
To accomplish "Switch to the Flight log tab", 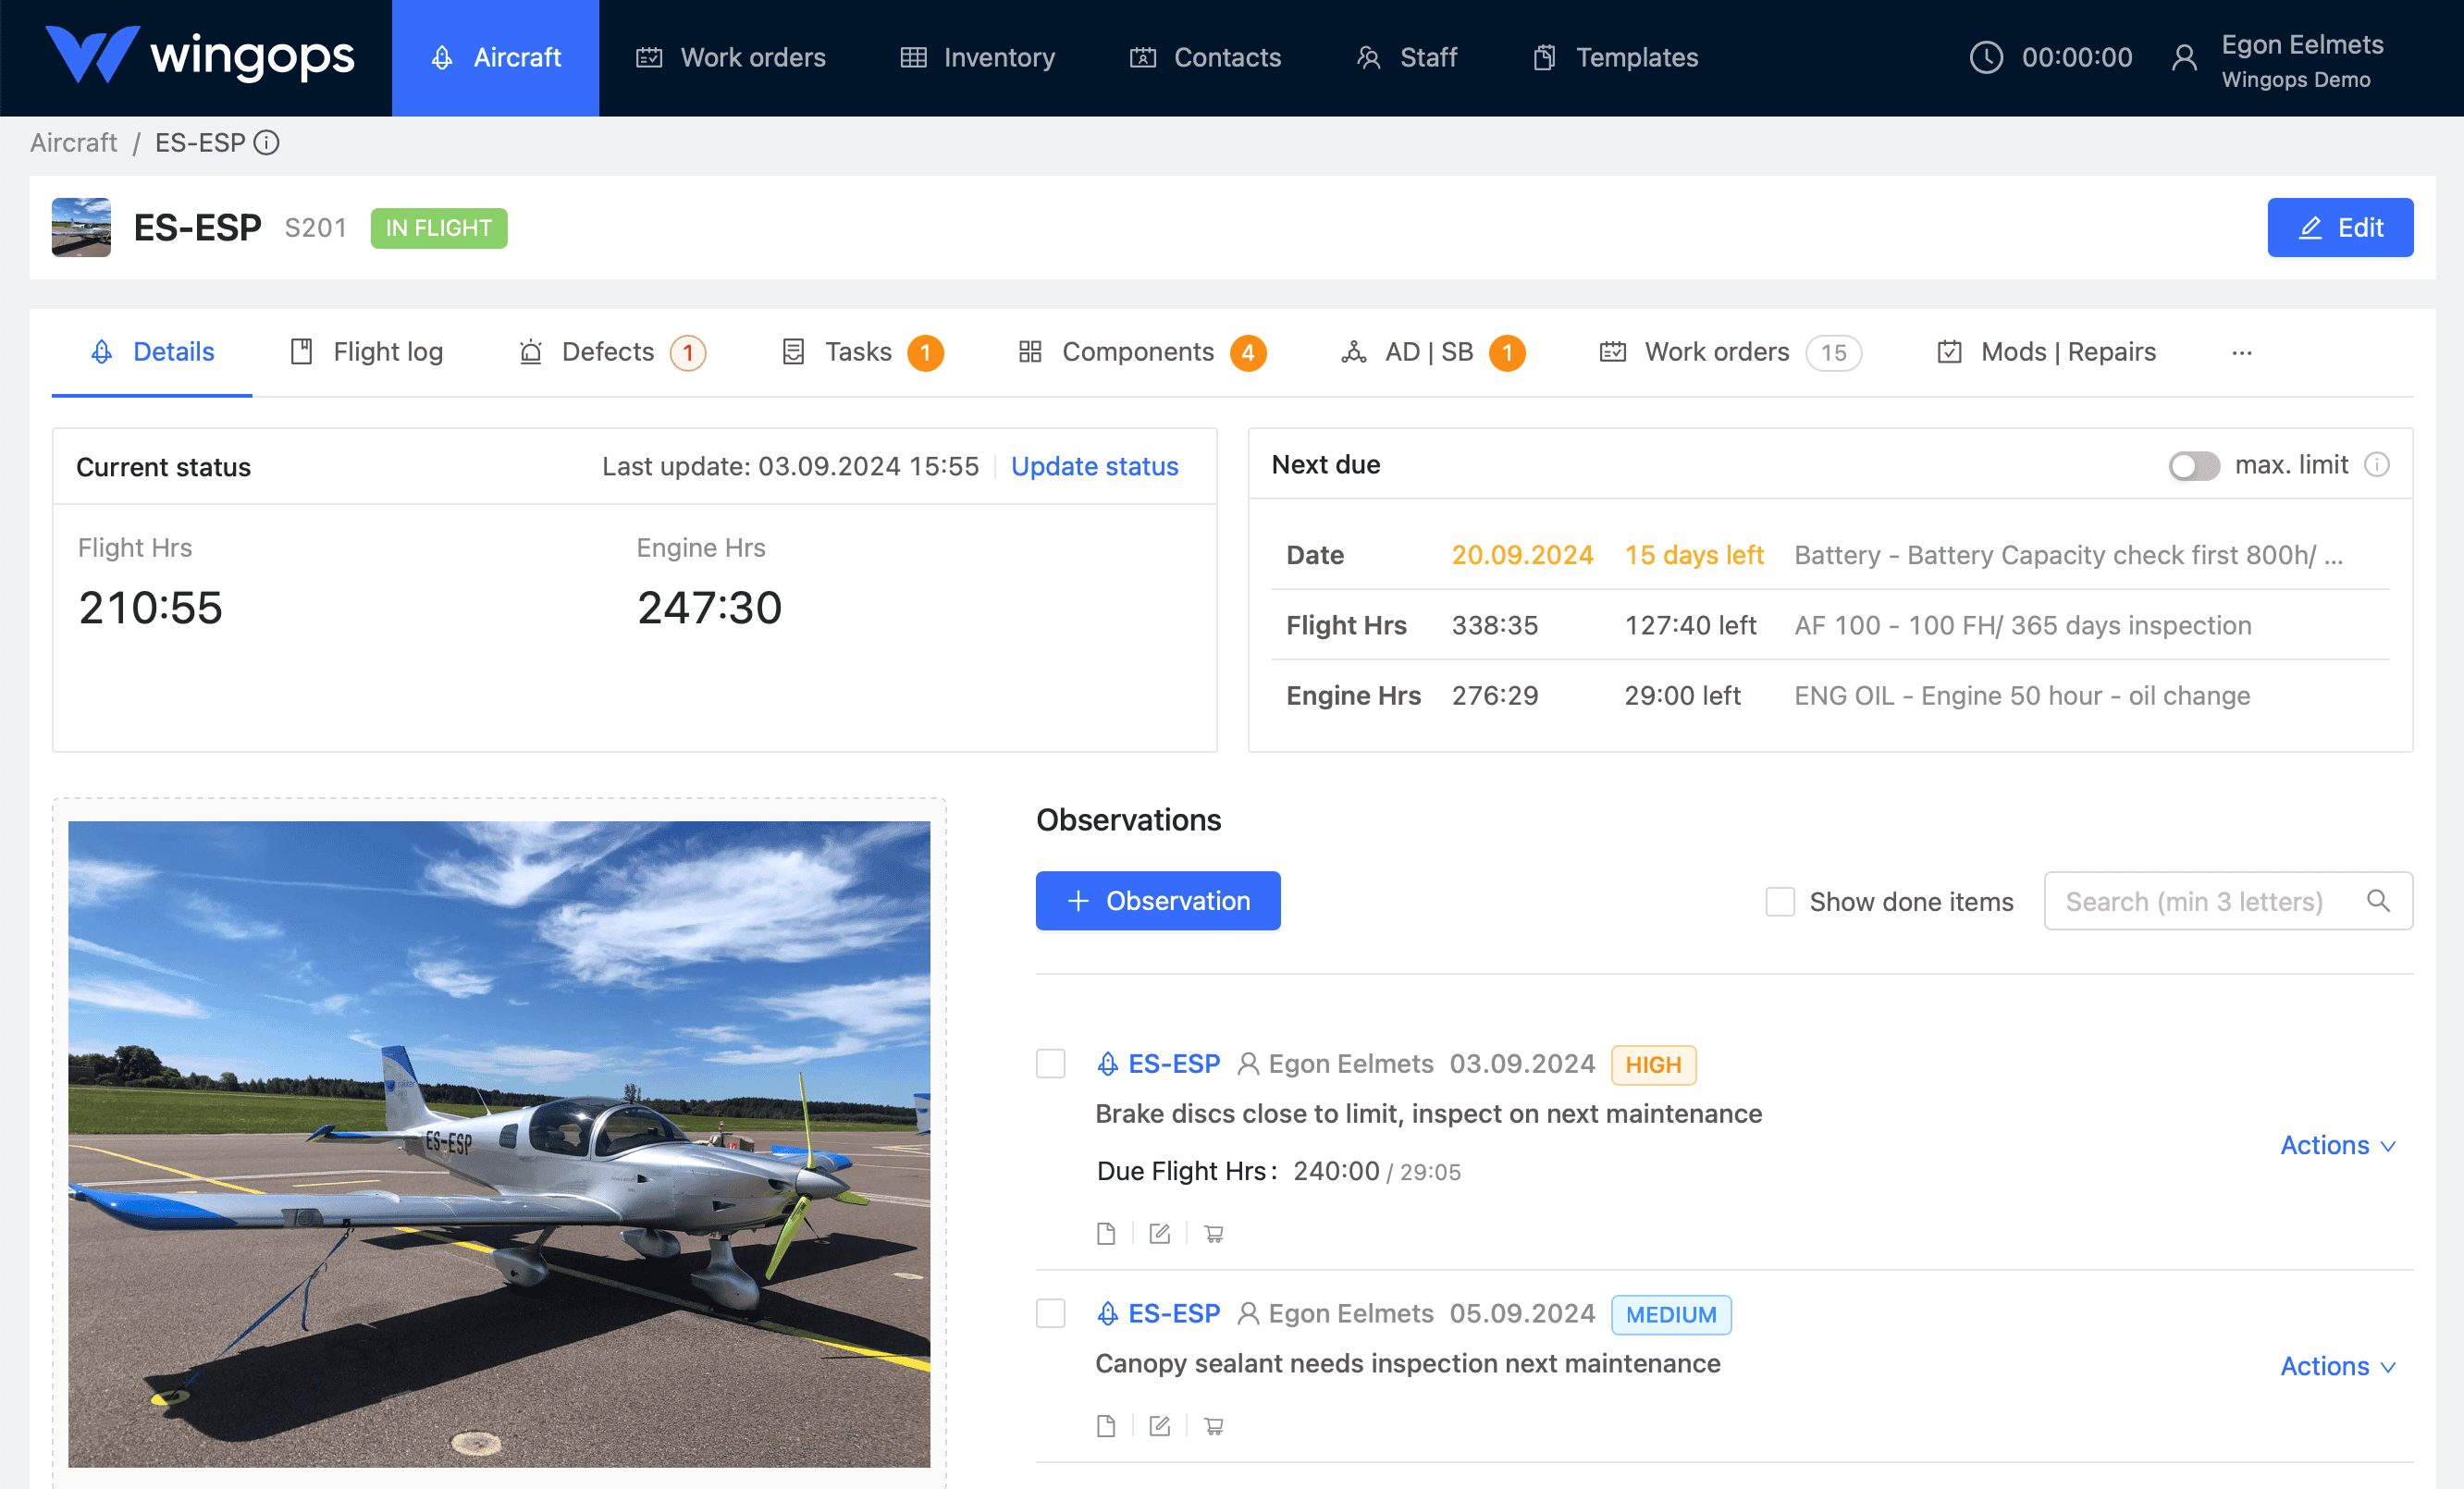I will click(367, 352).
